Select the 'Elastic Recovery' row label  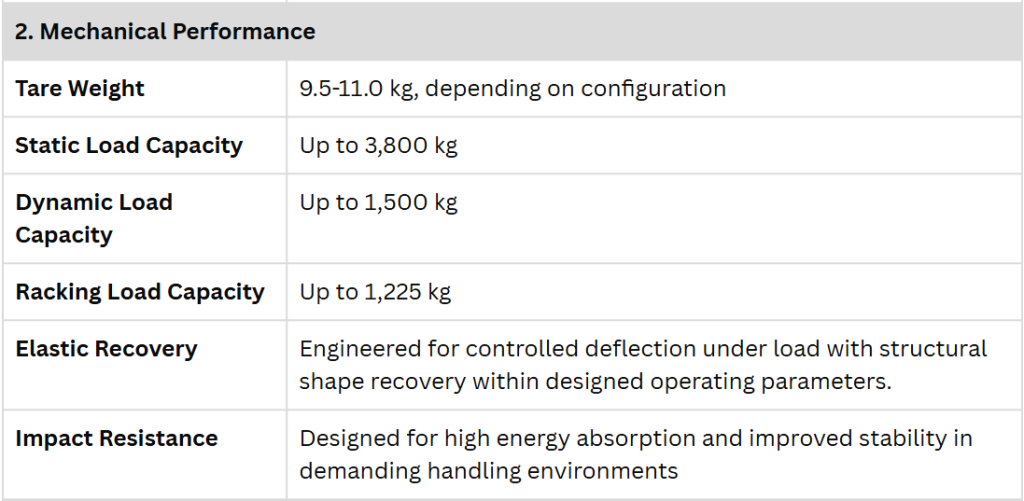coord(106,348)
